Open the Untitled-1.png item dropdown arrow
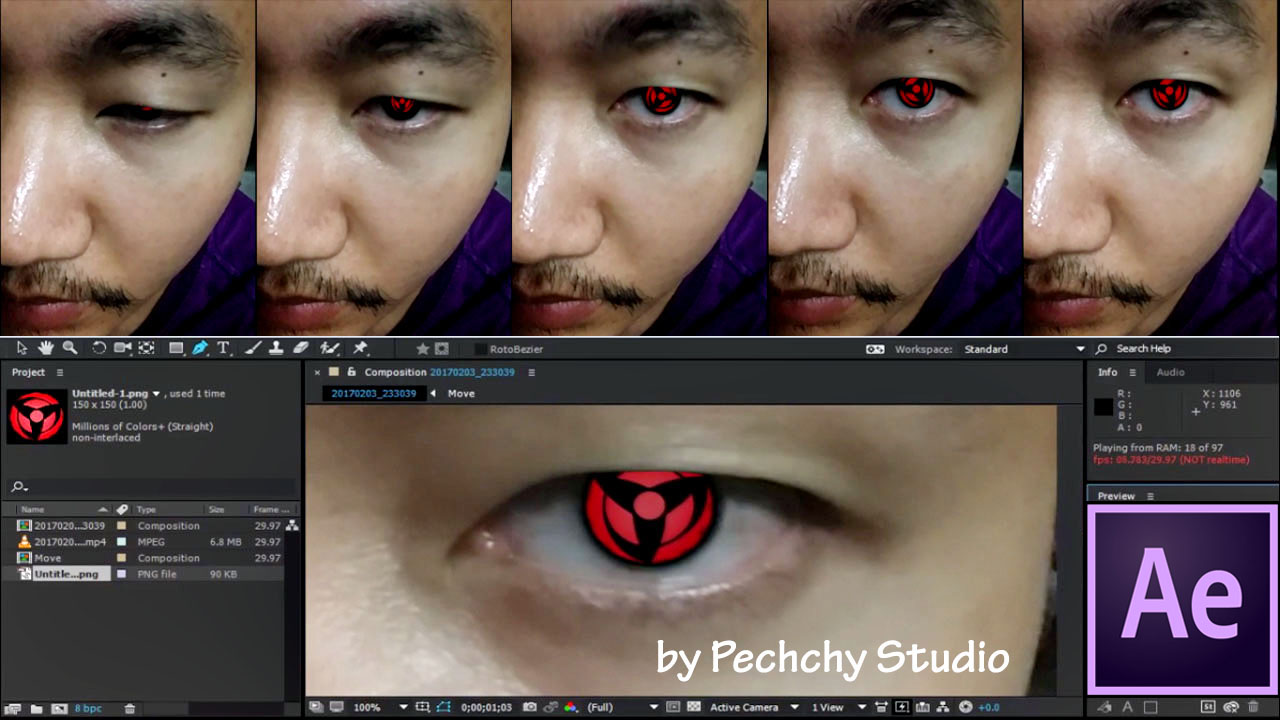Viewport: 1280px width, 720px height. coord(156,394)
